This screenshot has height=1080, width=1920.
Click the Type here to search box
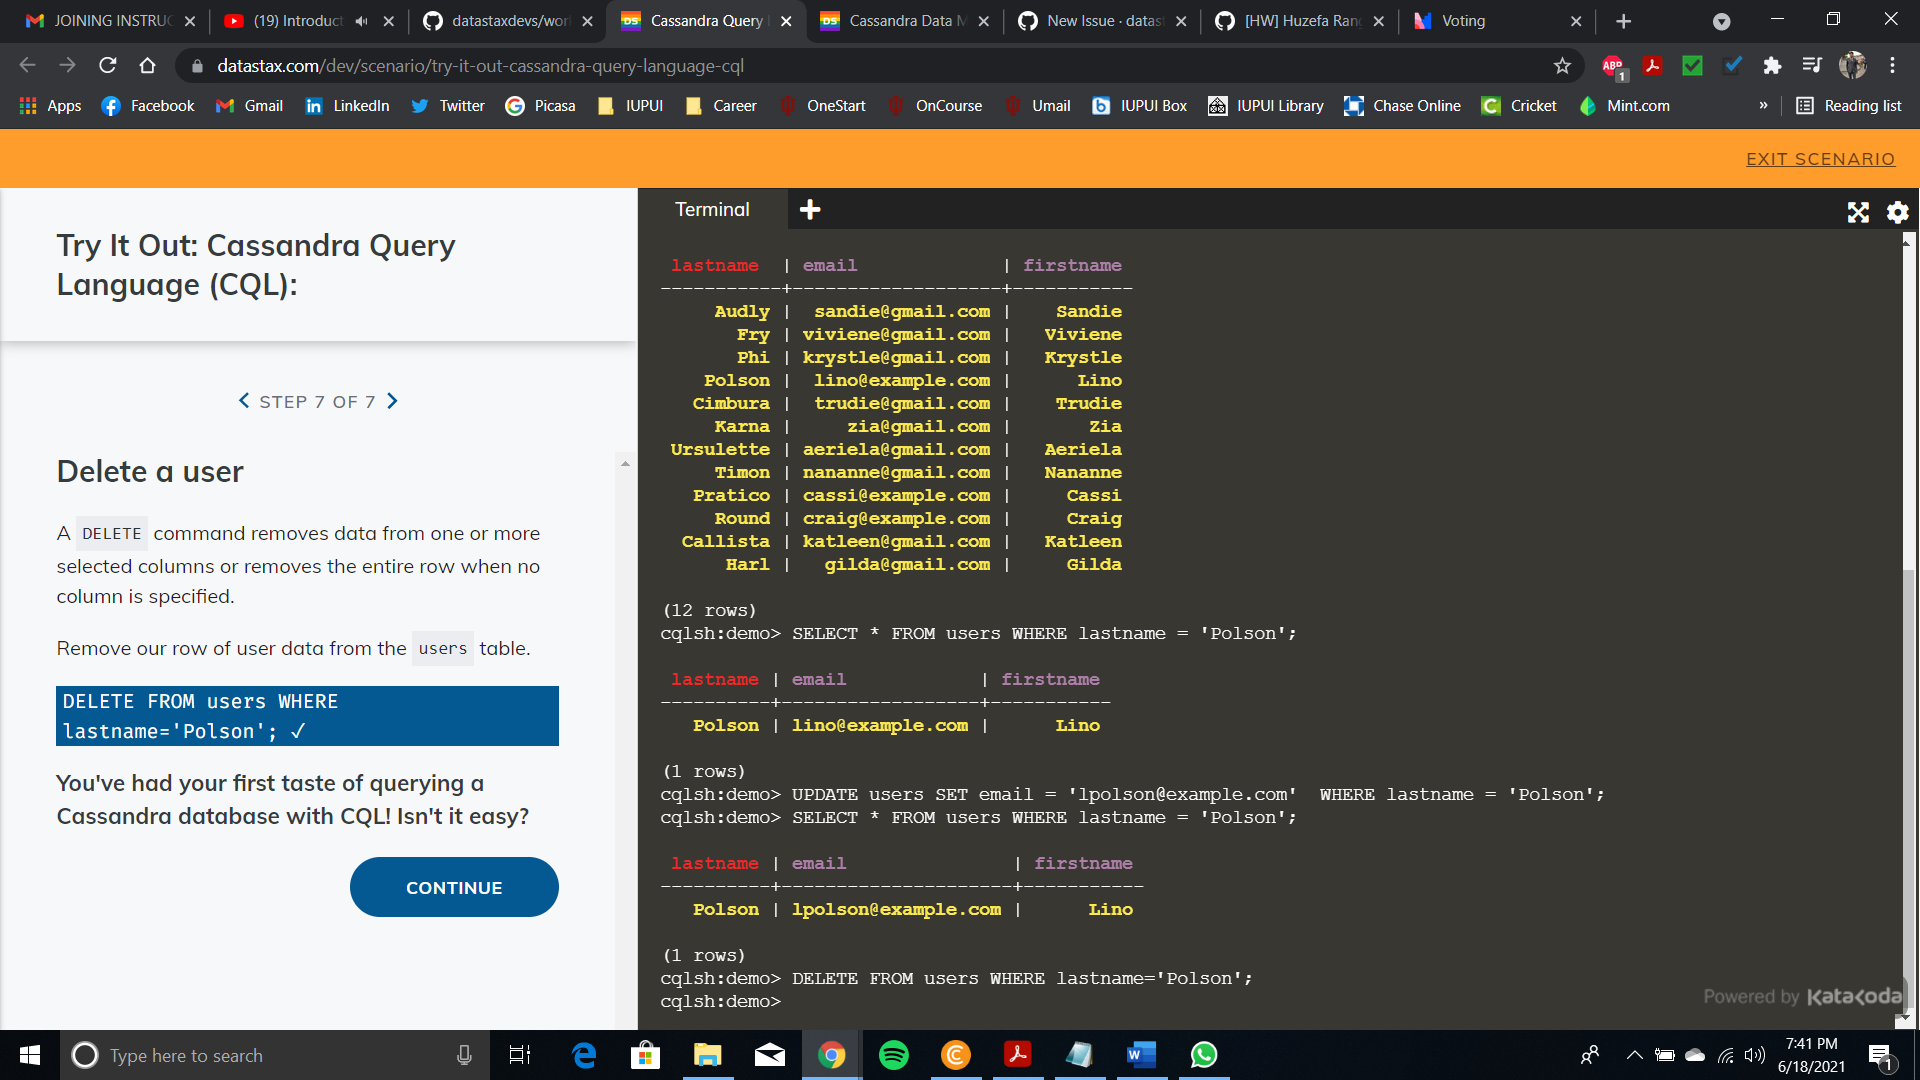pyautogui.click(x=250, y=1055)
